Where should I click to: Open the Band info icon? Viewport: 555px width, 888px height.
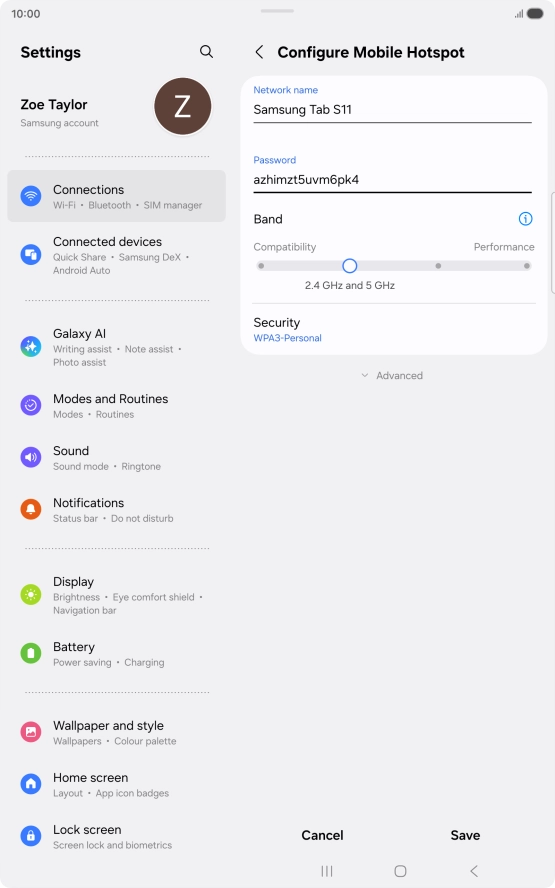coord(526,219)
